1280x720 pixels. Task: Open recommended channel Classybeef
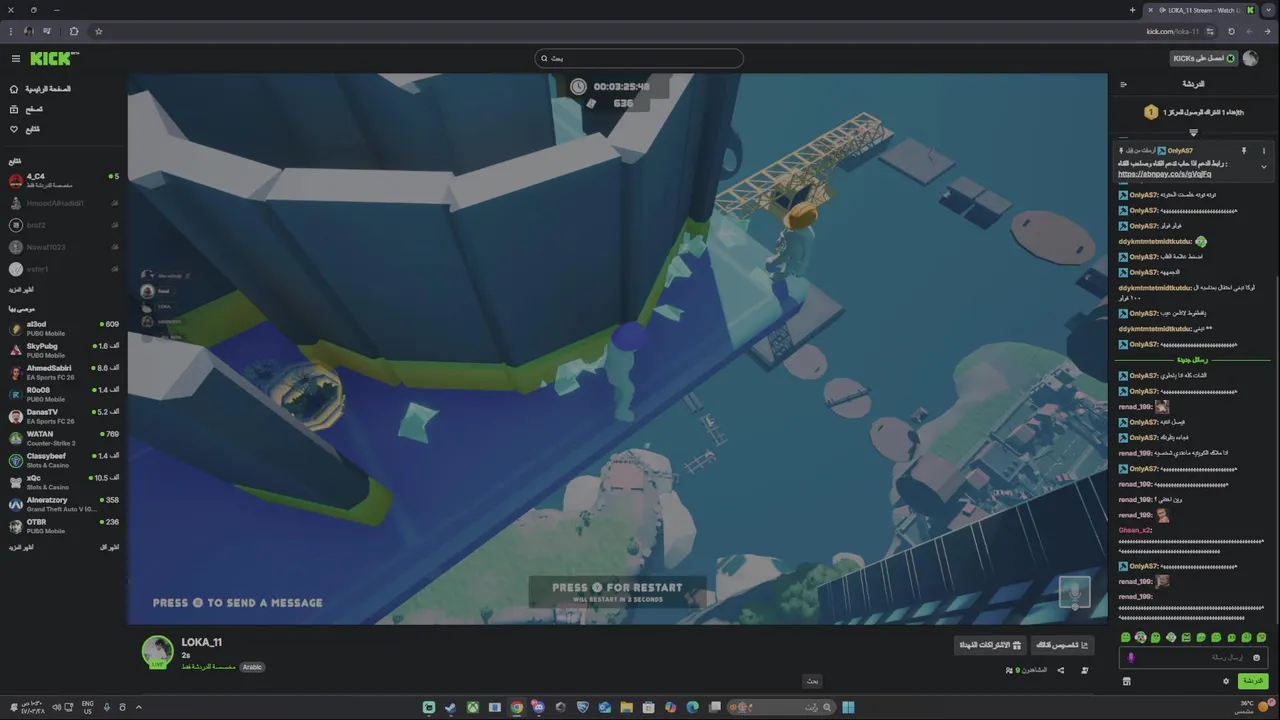click(x=63, y=460)
